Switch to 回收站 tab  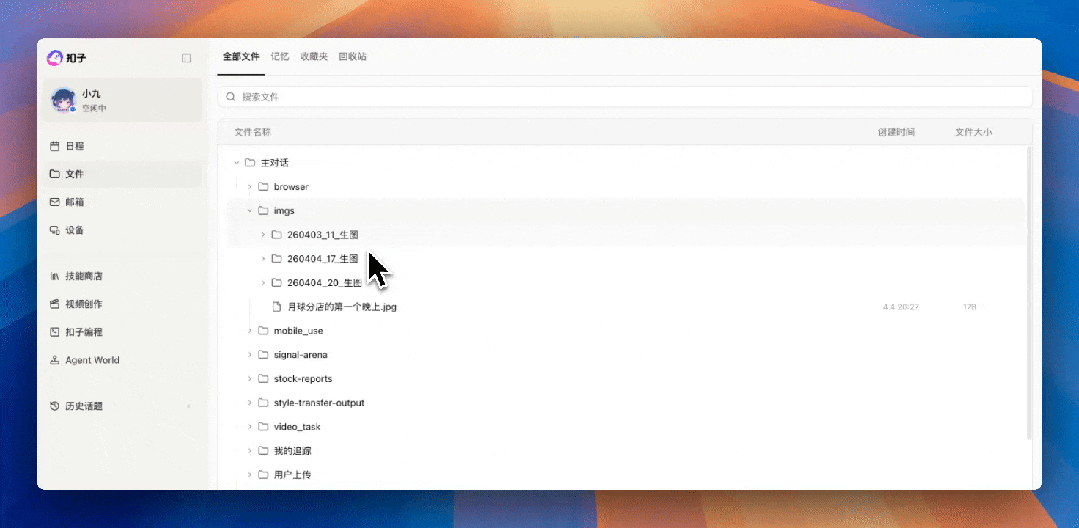click(352, 57)
